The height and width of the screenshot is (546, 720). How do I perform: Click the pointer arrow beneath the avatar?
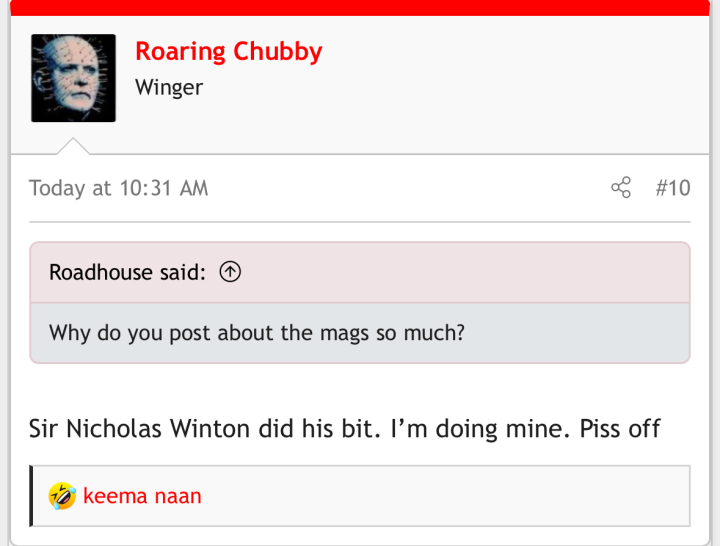click(x=73, y=146)
